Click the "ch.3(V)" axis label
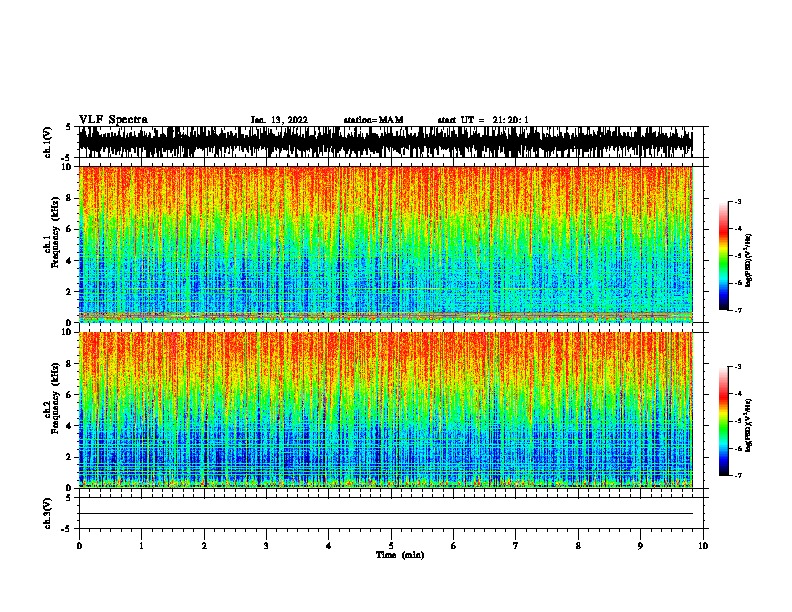Screen dimensions: 792x612 click(47, 514)
